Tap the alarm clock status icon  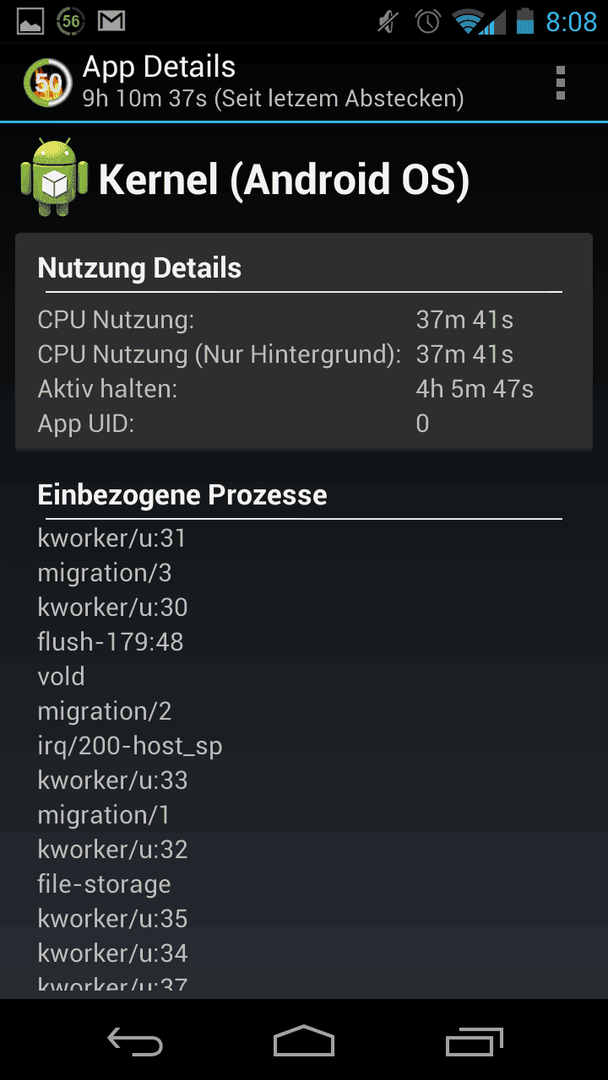click(x=428, y=22)
